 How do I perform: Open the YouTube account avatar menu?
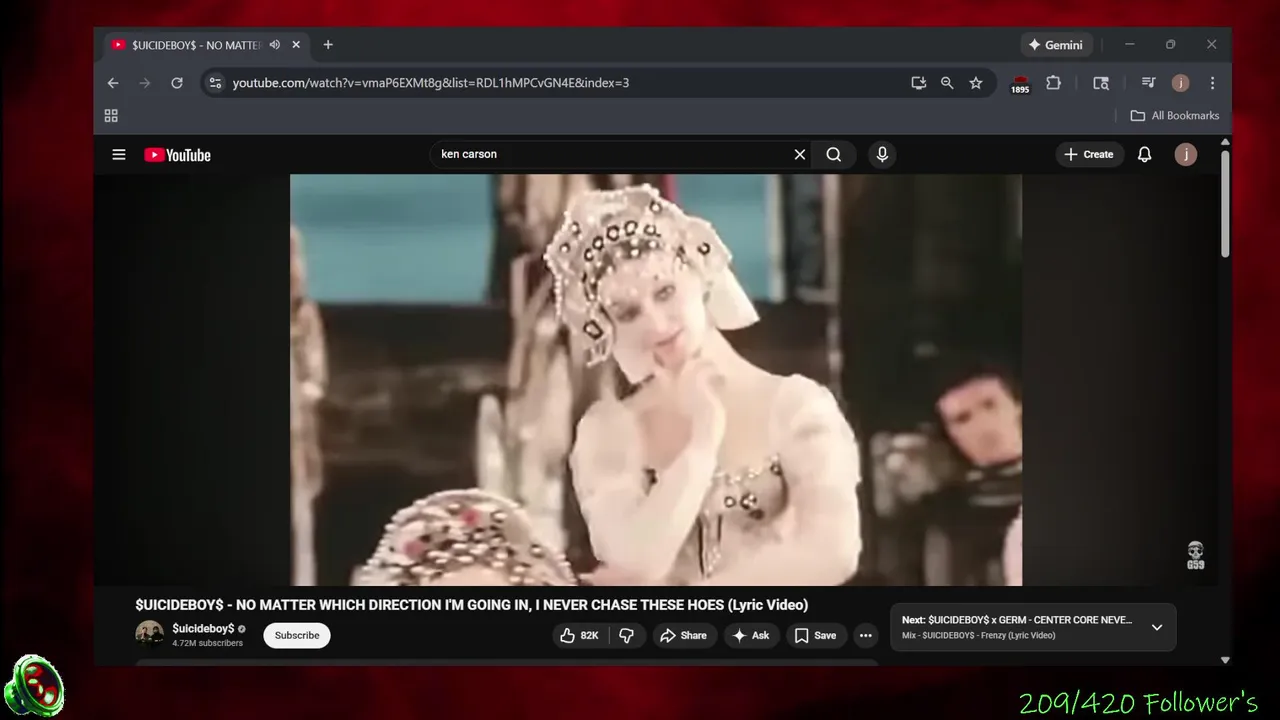pyautogui.click(x=1186, y=154)
